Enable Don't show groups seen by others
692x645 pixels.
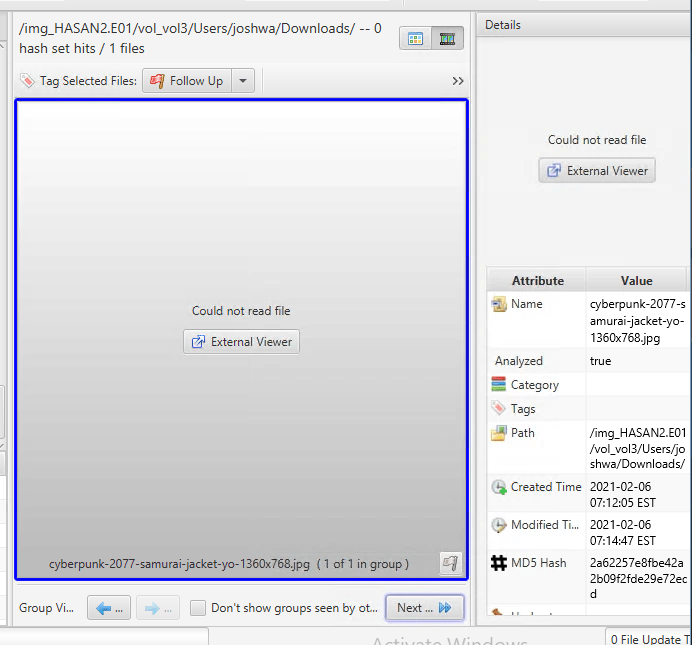198,608
